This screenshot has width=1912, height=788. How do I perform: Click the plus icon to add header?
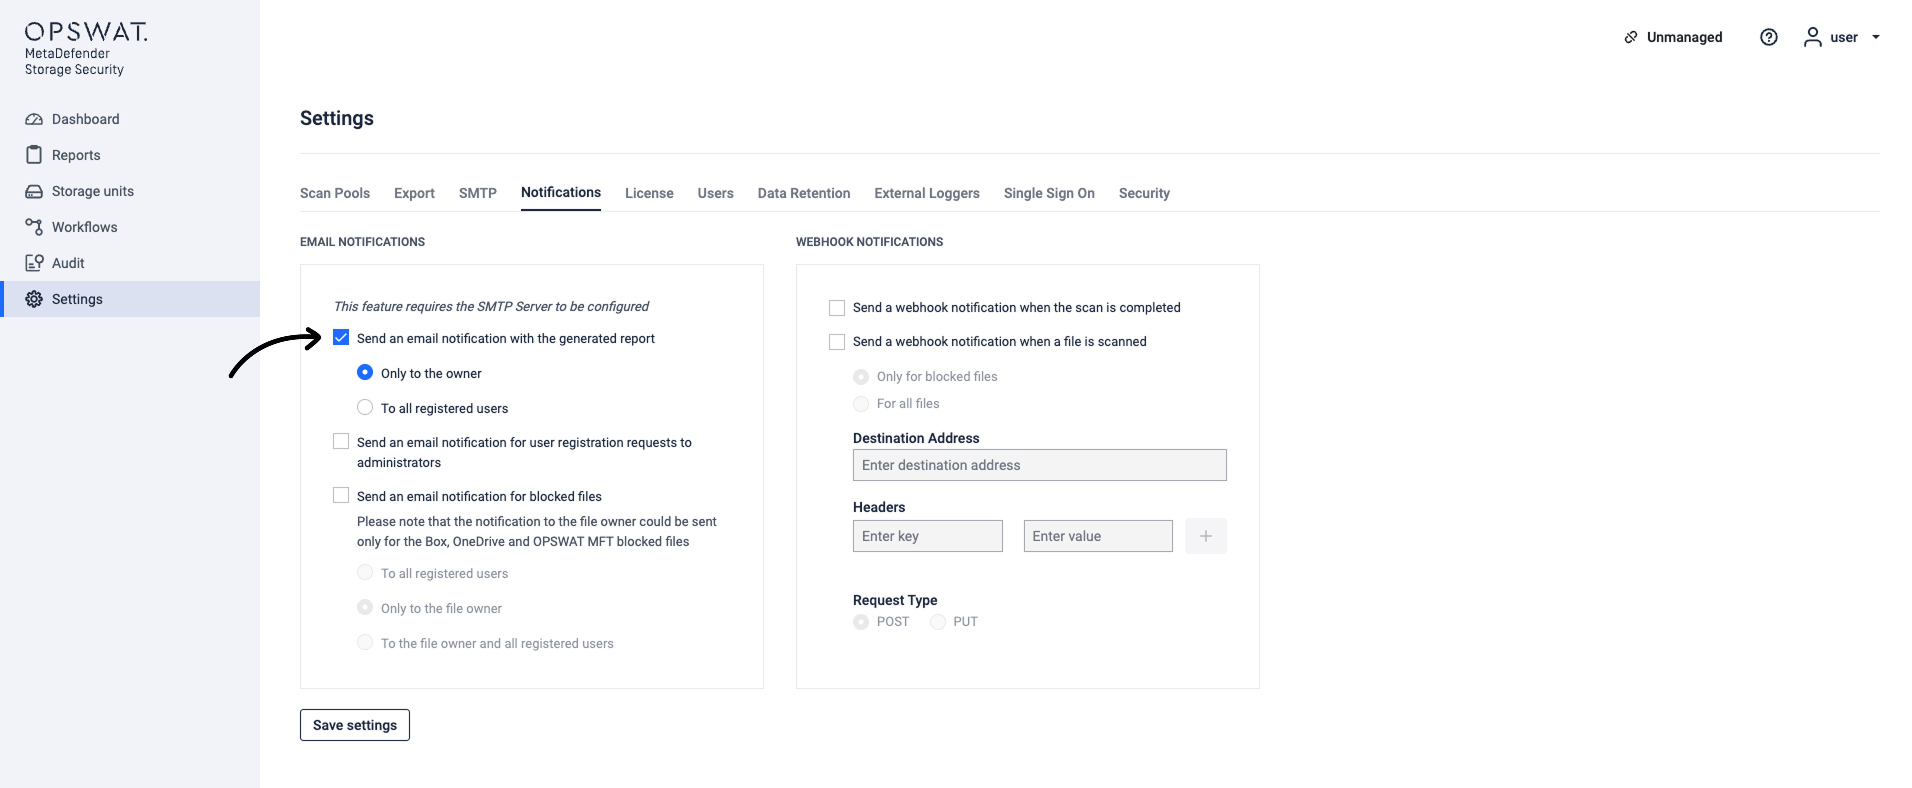(1206, 536)
